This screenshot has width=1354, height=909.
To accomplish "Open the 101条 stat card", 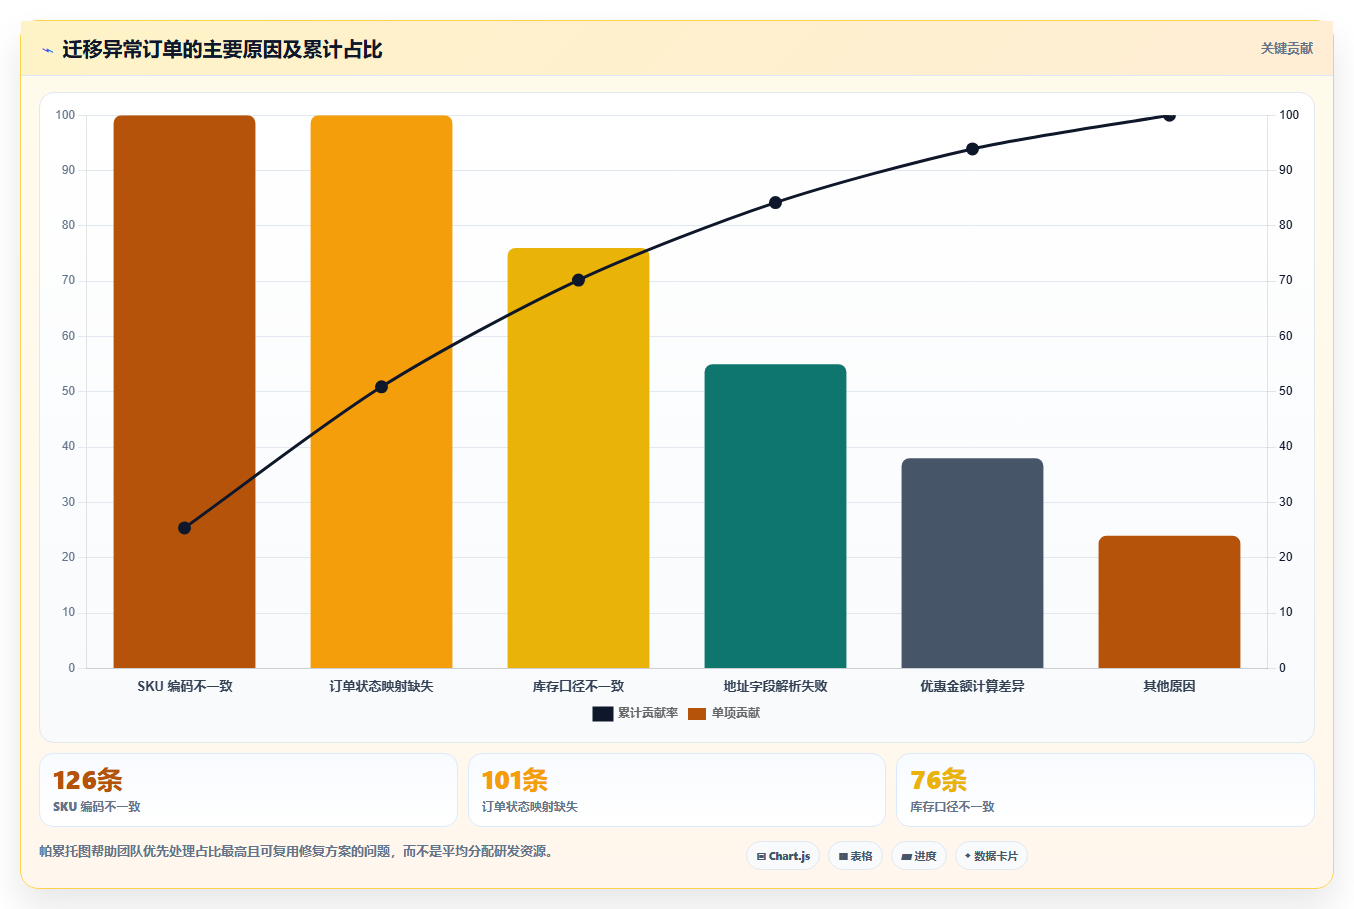I will click(677, 790).
